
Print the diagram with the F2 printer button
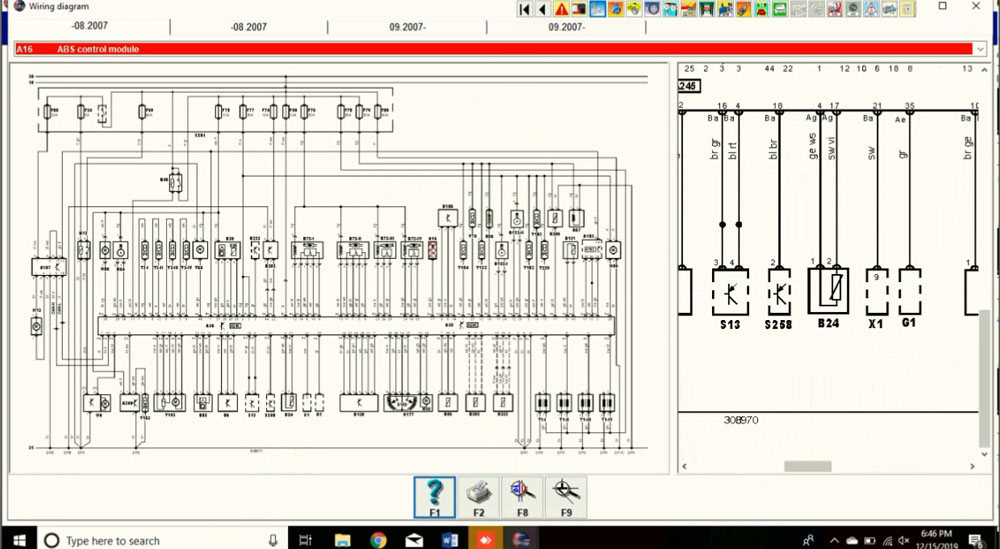coord(478,497)
